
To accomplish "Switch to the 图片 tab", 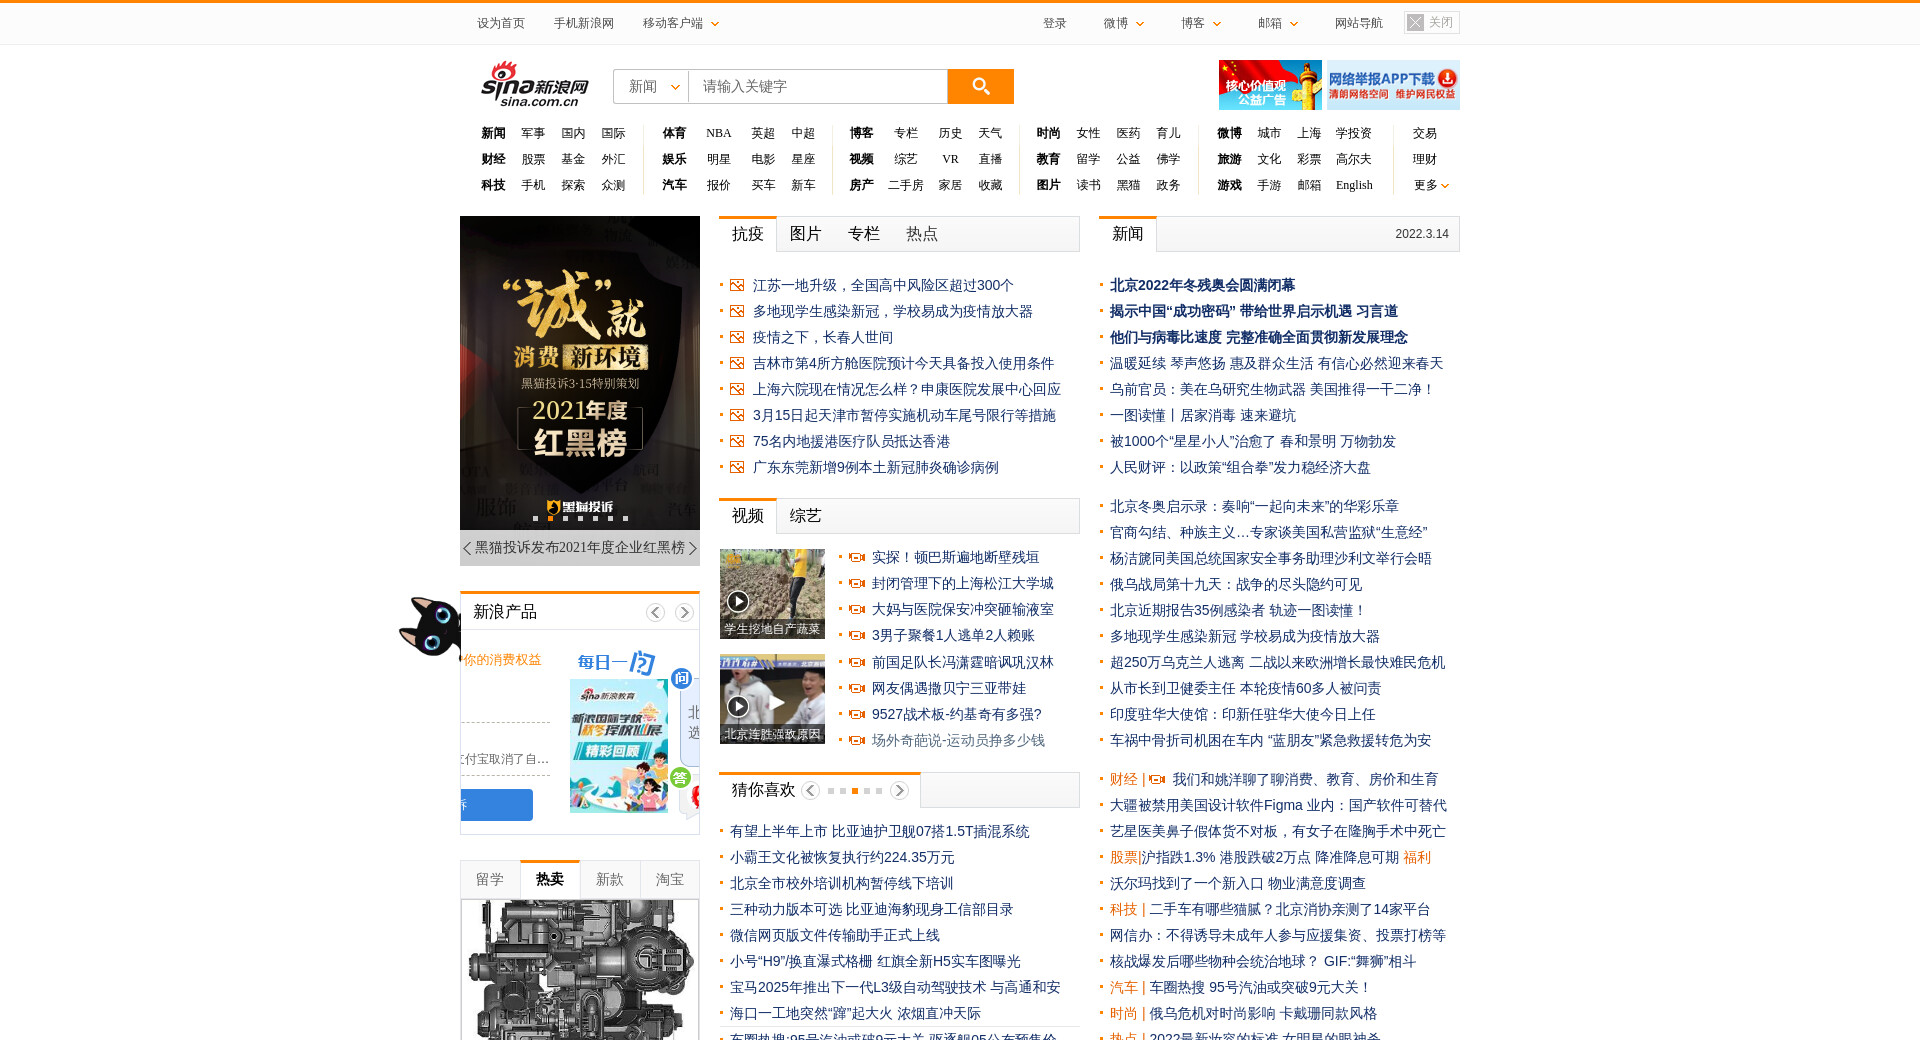I will click(x=806, y=234).
